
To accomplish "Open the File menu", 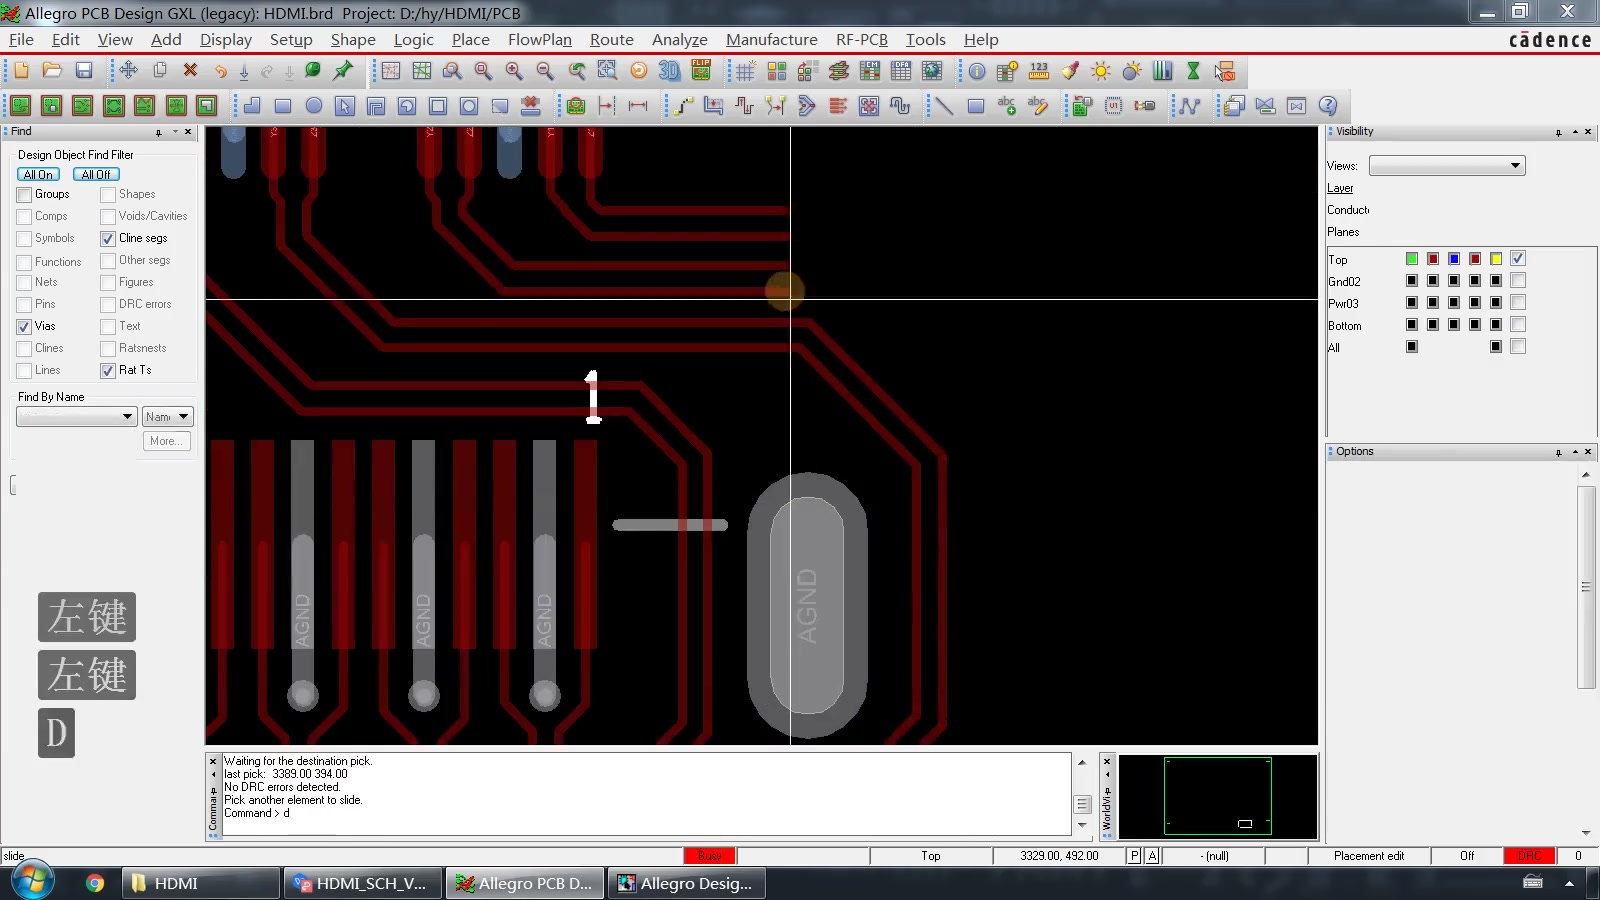I will tap(21, 39).
